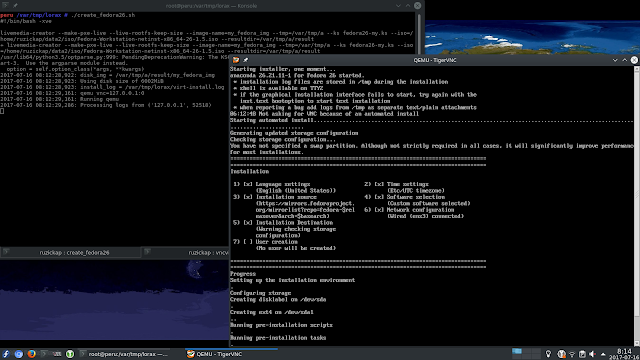The image size is (640, 360).
Task: Pin the QEMU - TigerVNC window on all desktops
Action: (246, 60)
